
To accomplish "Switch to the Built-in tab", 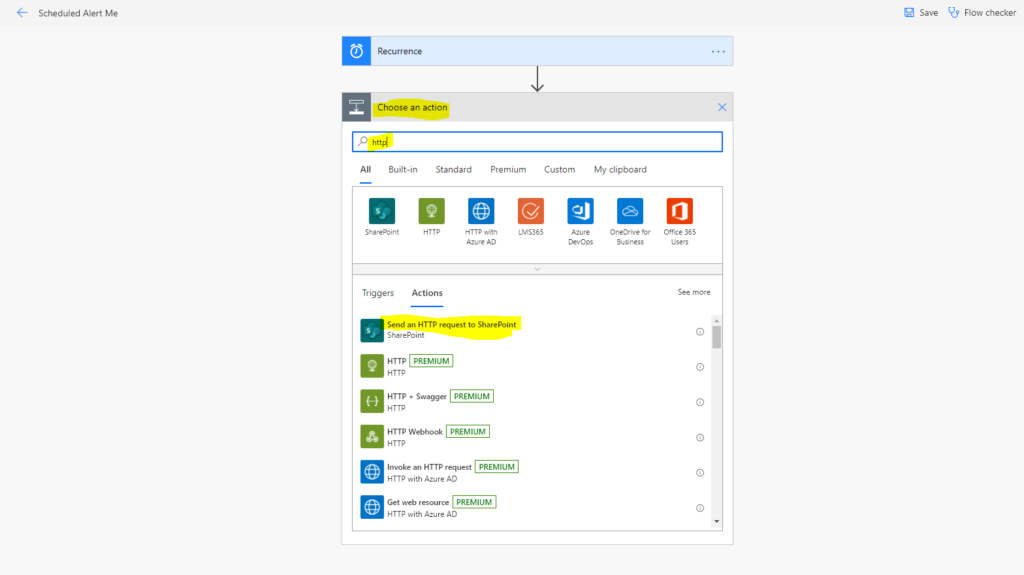I will coord(402,170).
